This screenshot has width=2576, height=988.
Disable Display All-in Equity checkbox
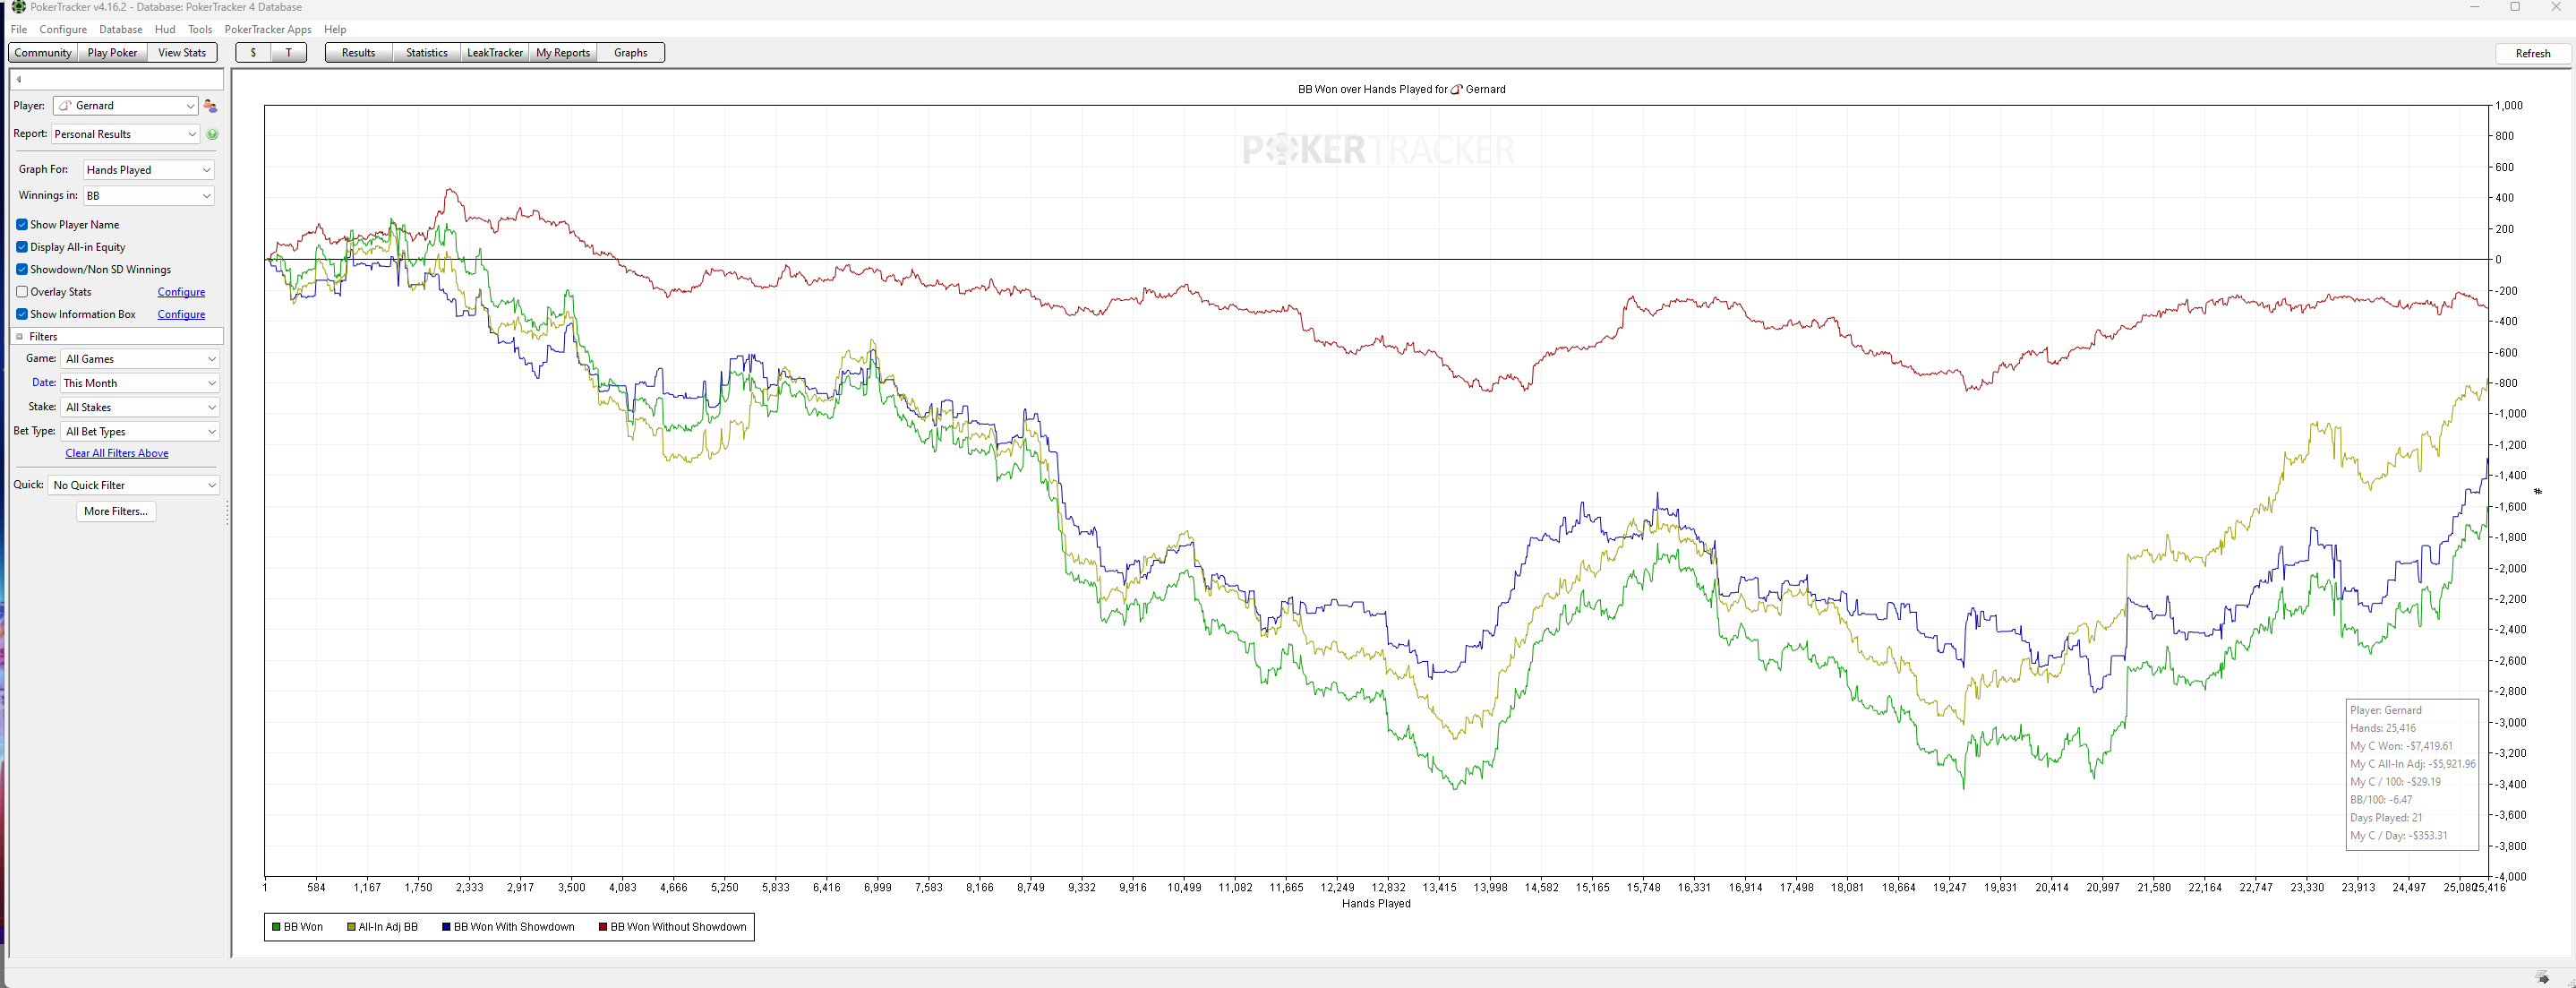tap(22, 247)
